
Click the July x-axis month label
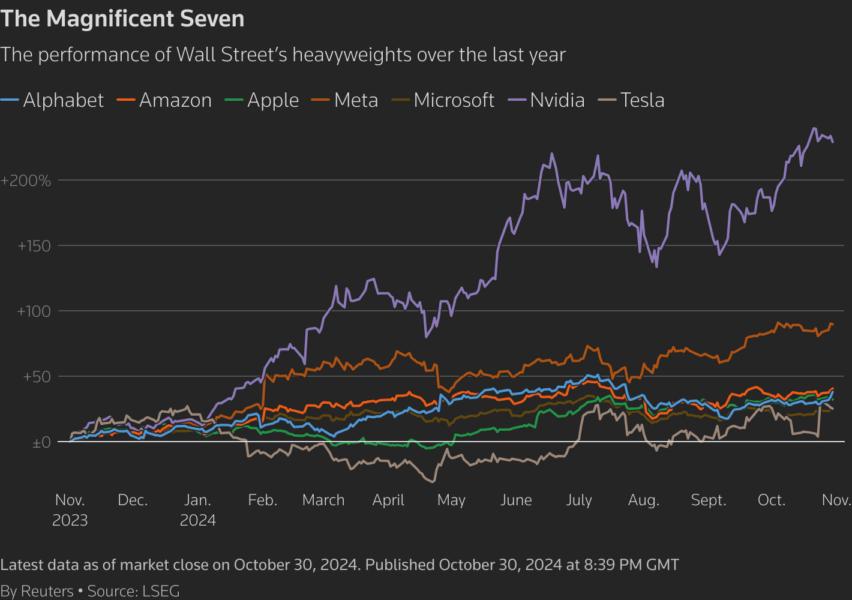tap(579, 500)
